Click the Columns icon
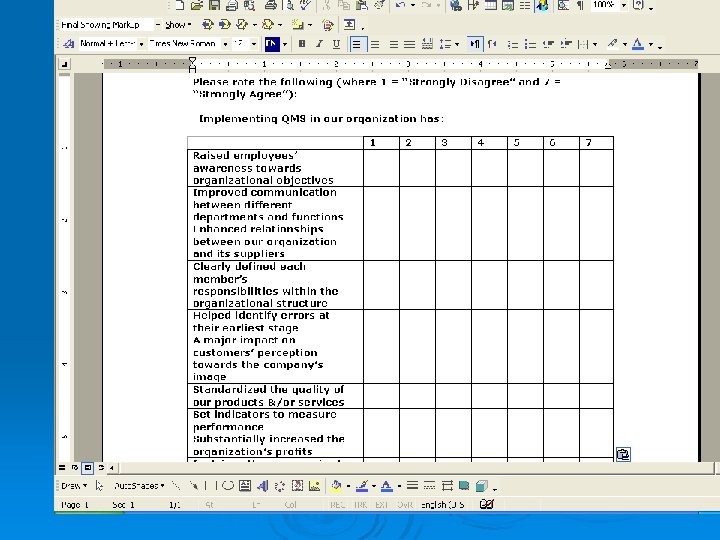This screenshot has width=720, height=540. (525, 6)
